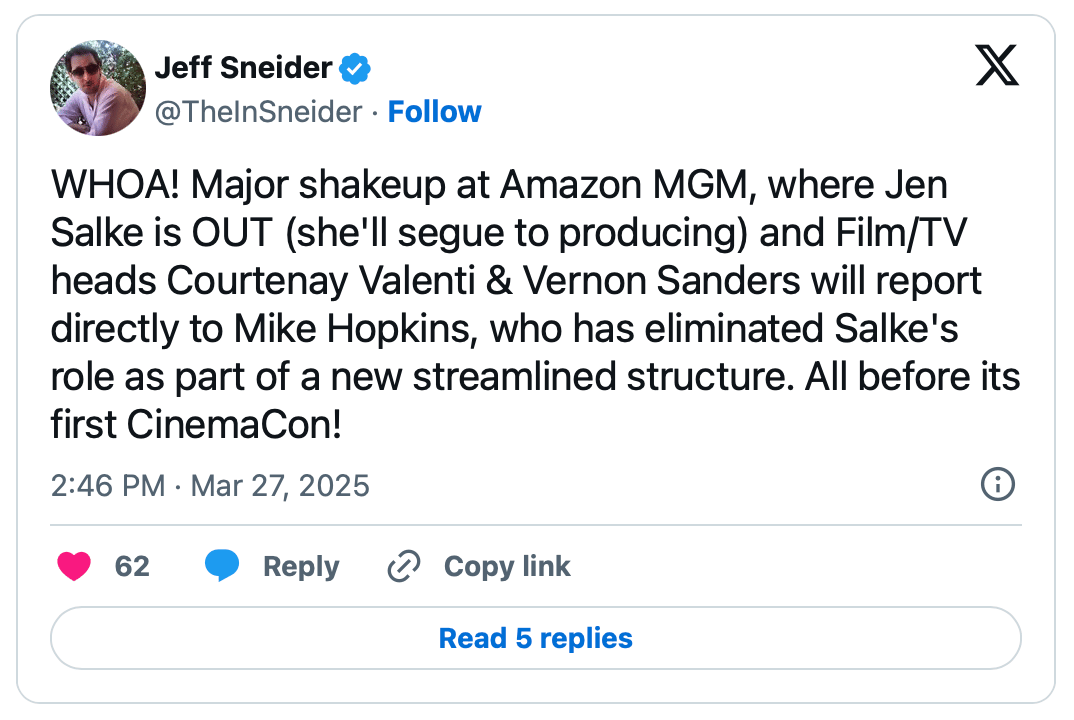Follow Jeff Sneider
The height and width of the screenshot is (720, 1074).
tap(434, 112)
